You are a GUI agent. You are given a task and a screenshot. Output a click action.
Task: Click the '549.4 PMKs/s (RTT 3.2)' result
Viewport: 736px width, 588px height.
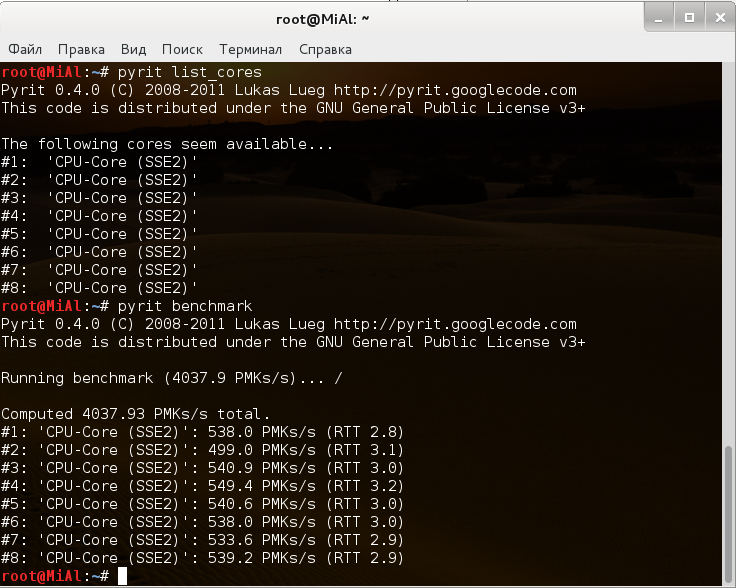(306, 486)
